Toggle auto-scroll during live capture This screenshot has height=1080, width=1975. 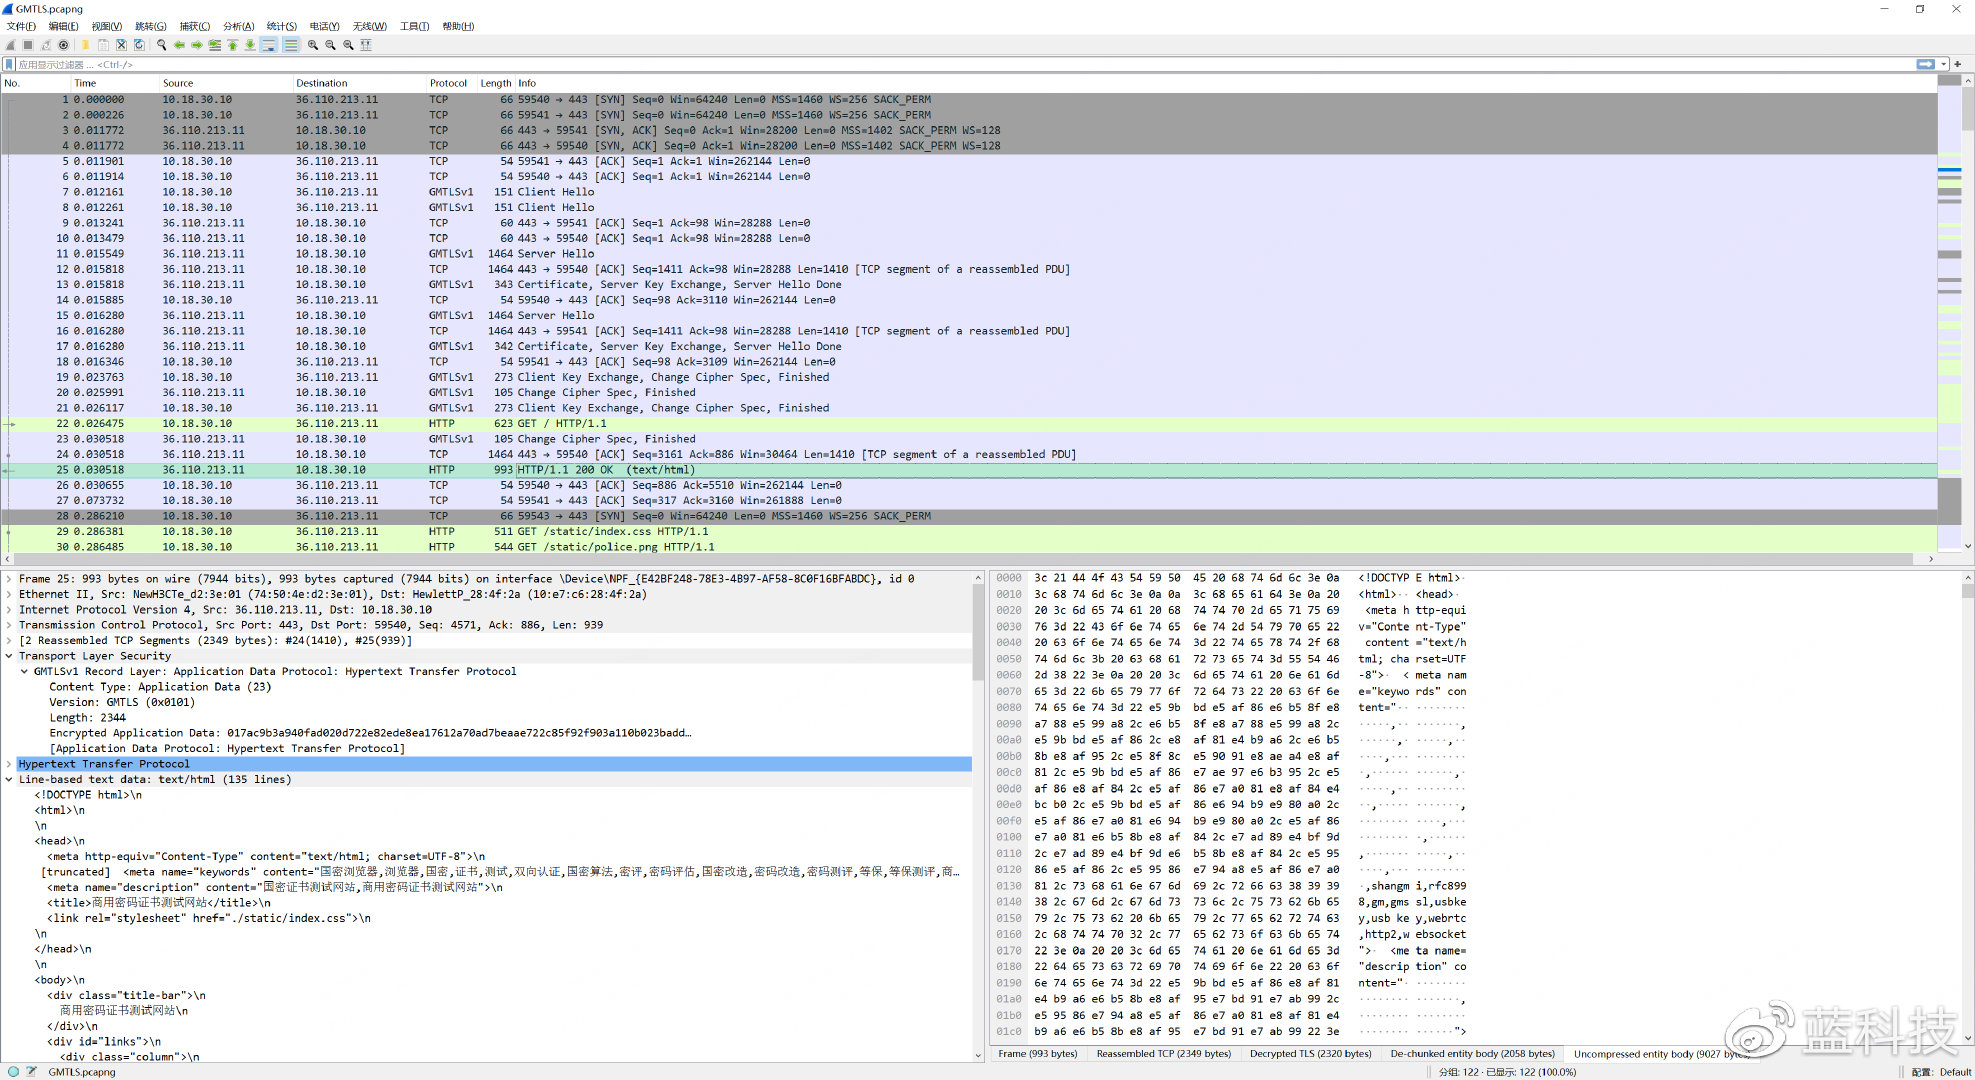coord(268,45)
